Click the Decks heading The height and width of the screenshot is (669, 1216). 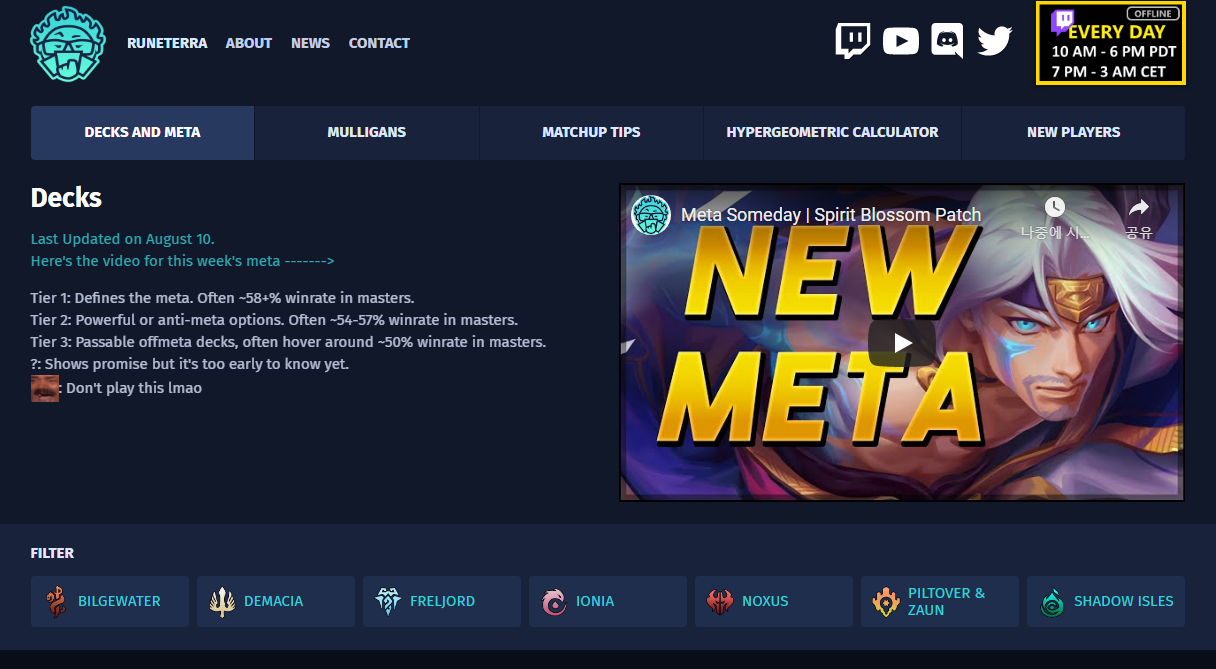[x=66, y=198]
